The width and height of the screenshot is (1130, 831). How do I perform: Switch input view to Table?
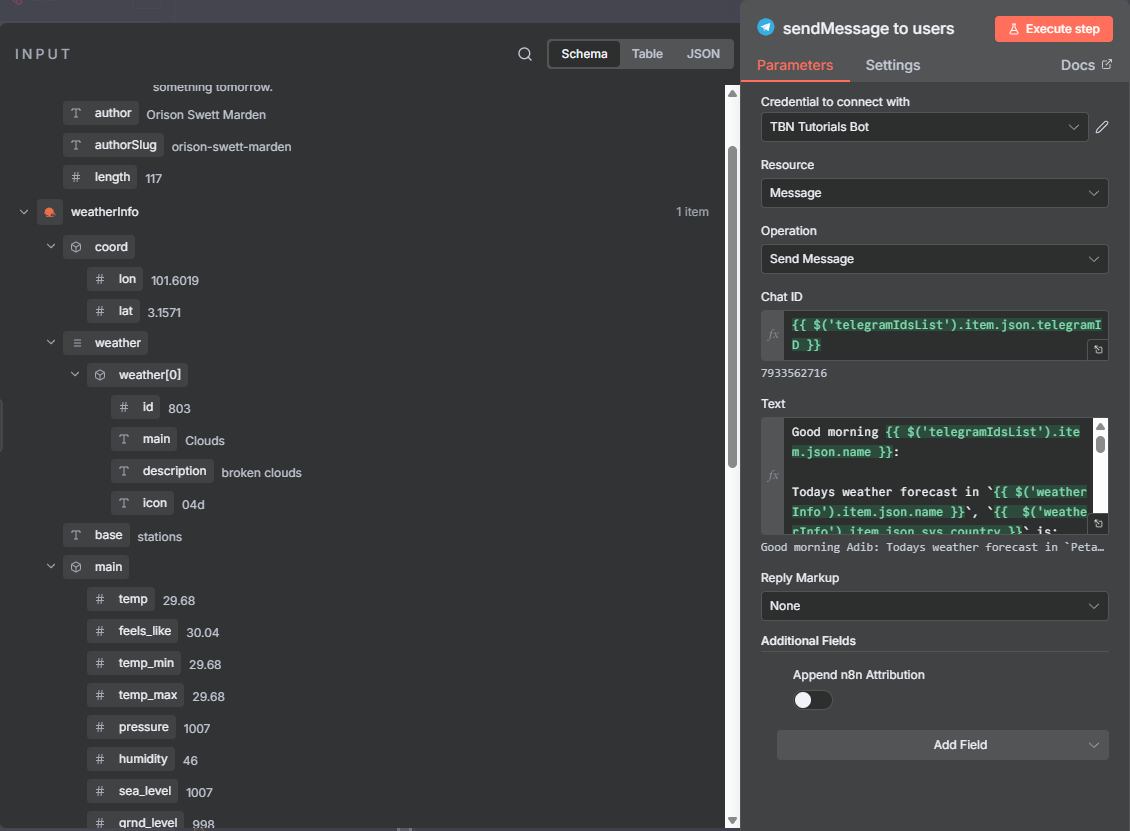[x=647, y=54]
